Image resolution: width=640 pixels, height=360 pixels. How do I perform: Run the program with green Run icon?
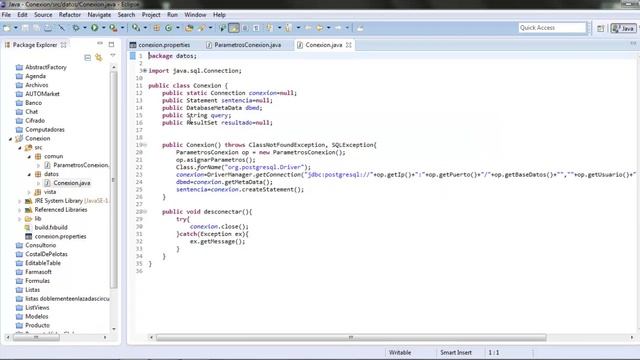[95, 28]
